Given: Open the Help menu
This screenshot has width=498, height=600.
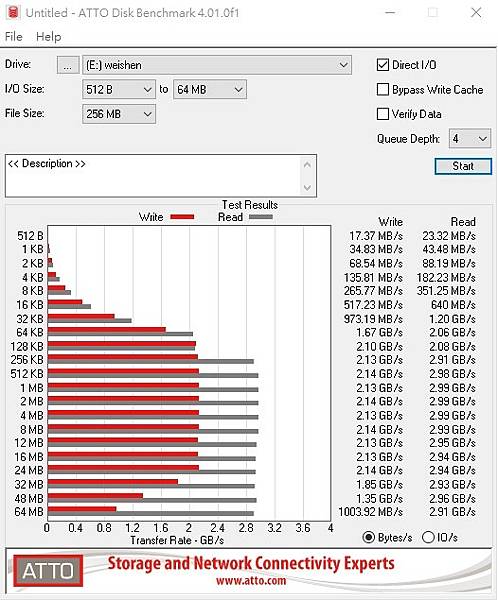Looking at the screenshot, I should pyautogui.click(x=49, y=37).
